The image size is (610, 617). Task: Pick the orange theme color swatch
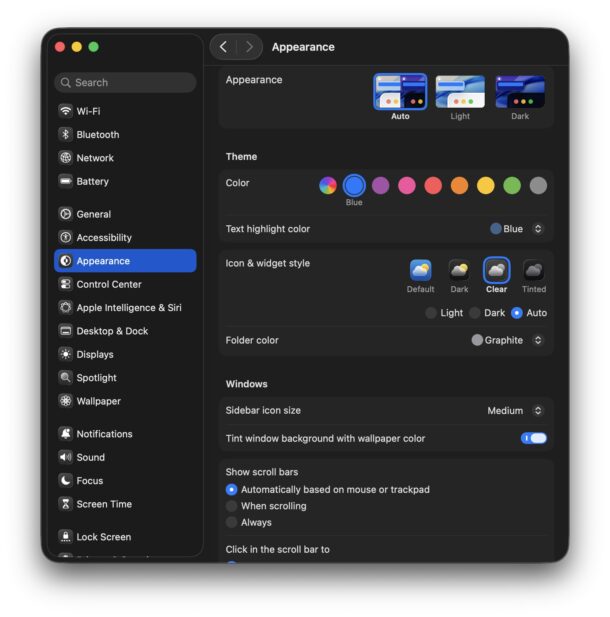(x=459, y=185)
